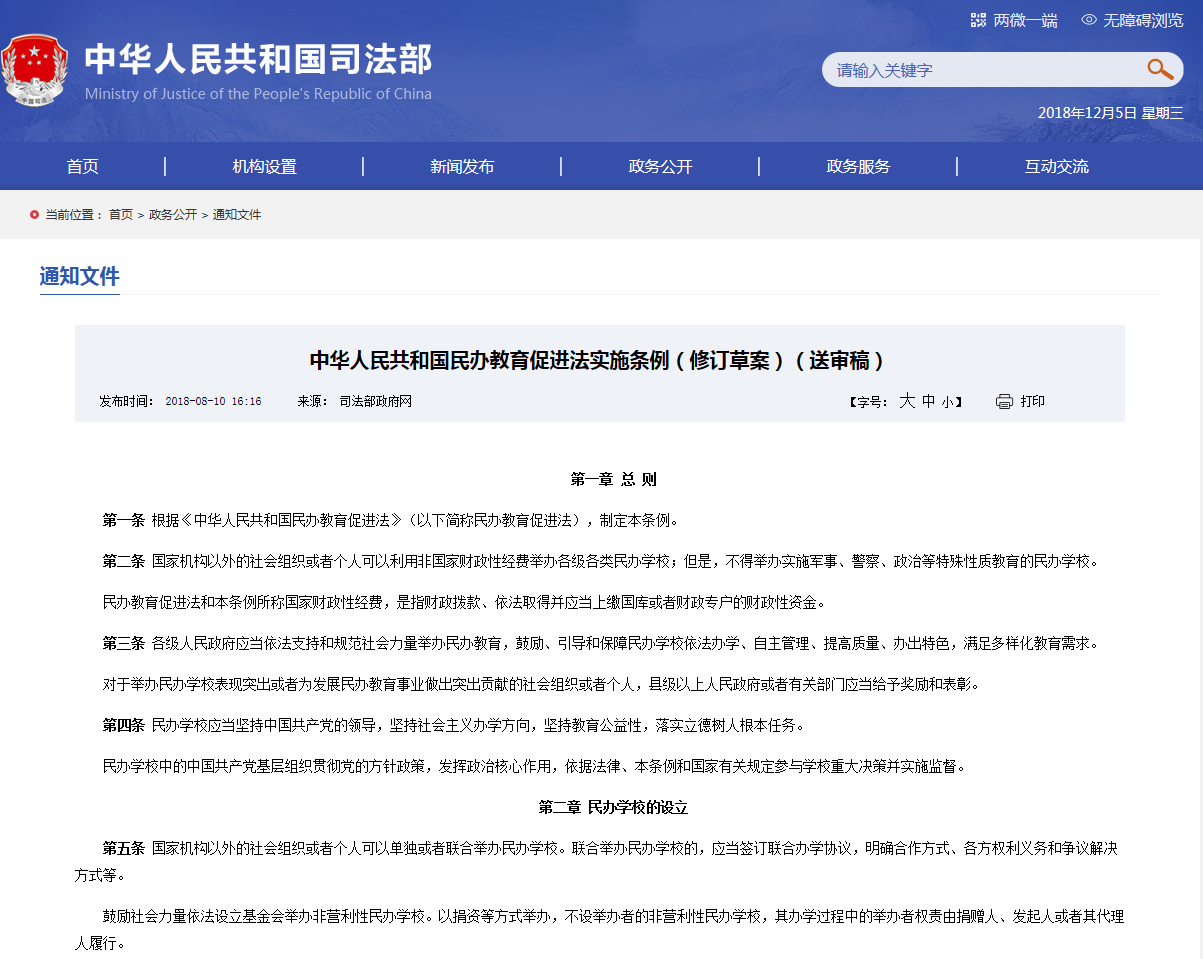This screenshot has height=959, width=1203.
Task: Click the national emblem logo
Action: tap(35, 71)
